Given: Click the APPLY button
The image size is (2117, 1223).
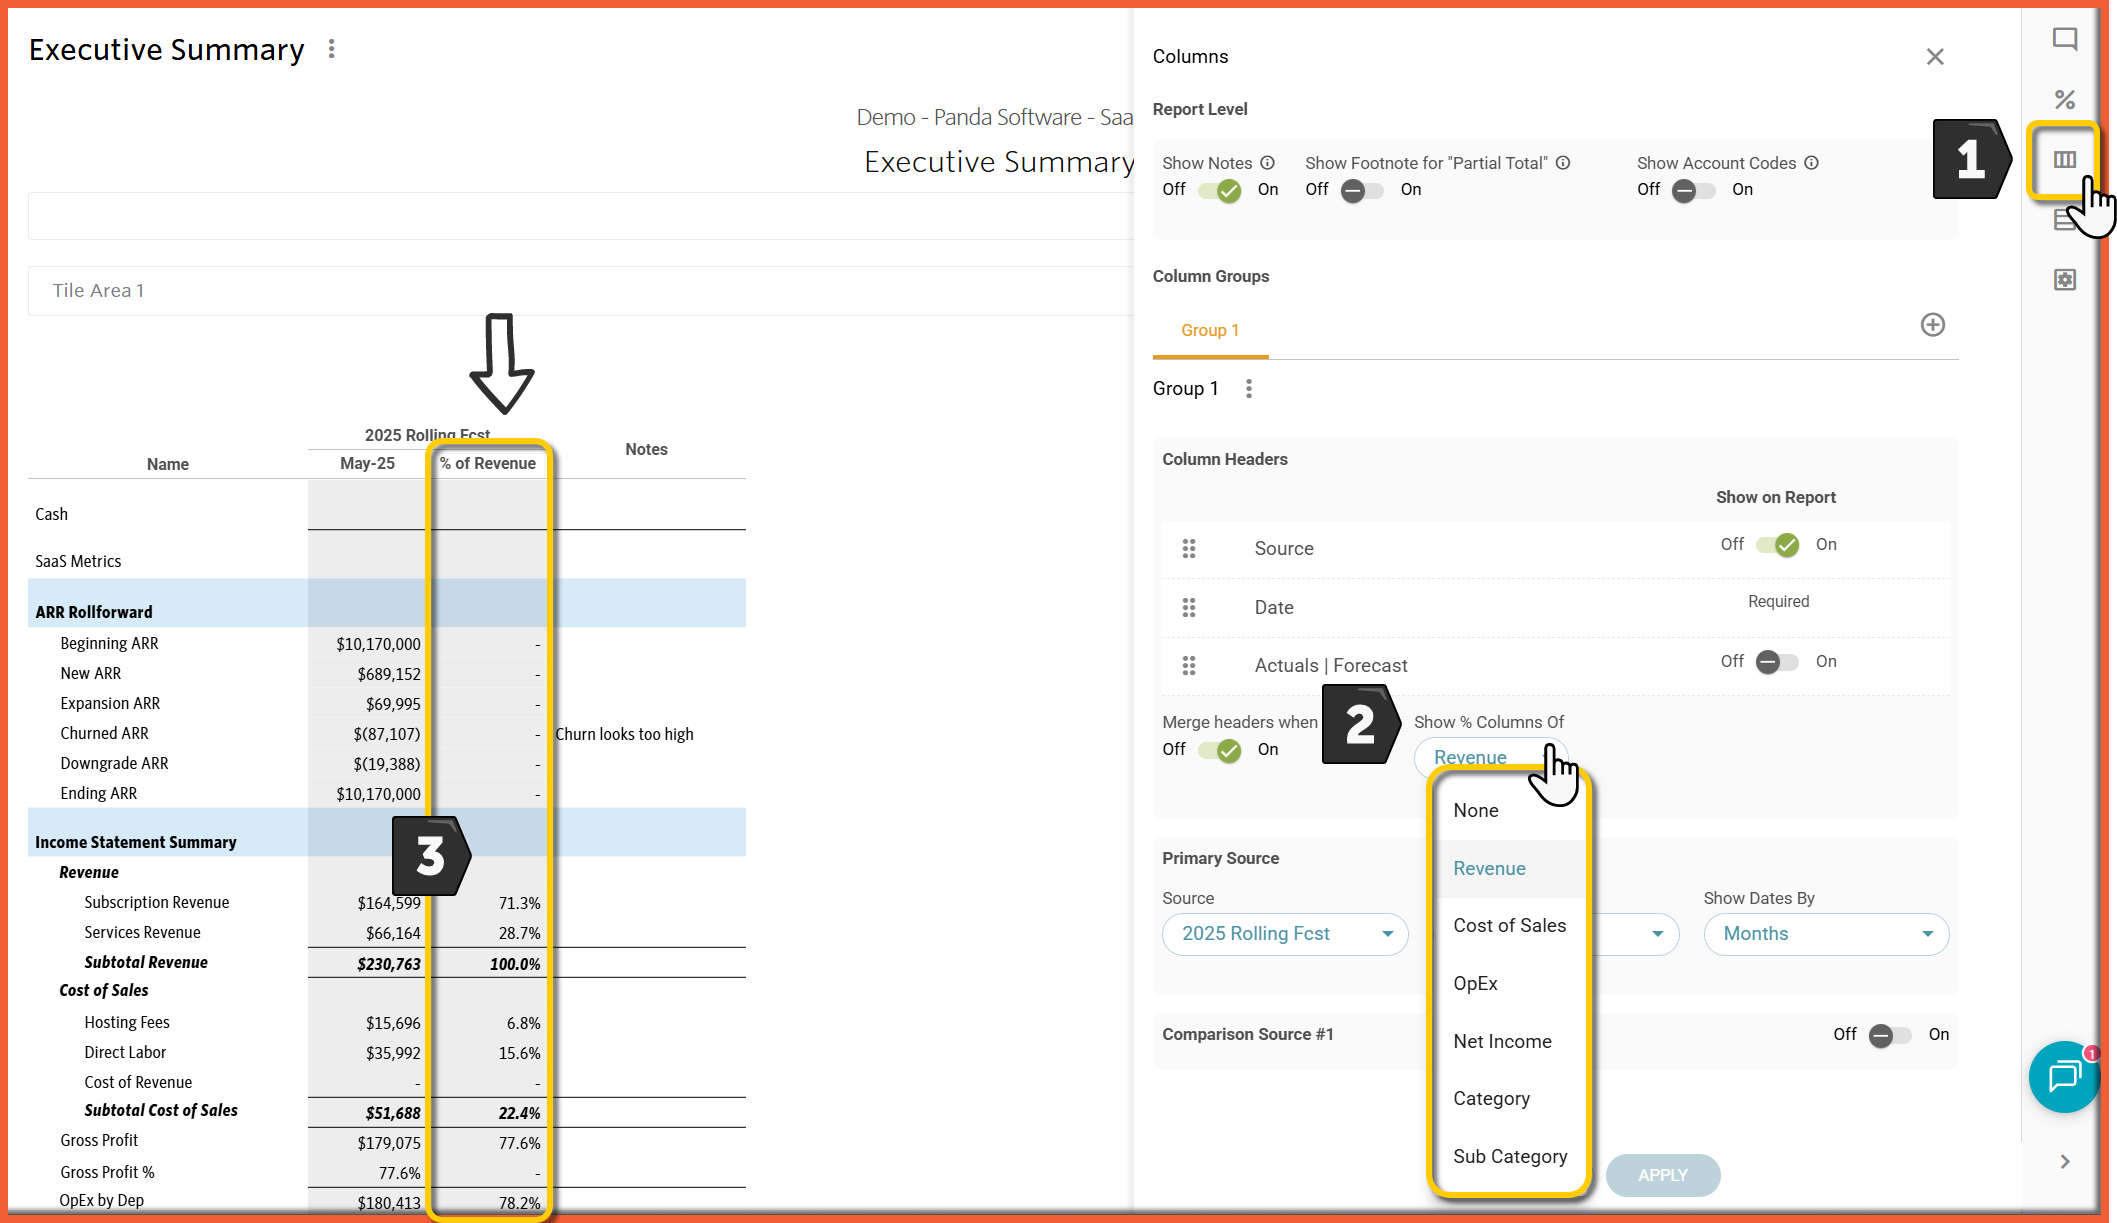Looking at the screenshot, I should 1662,1175.
